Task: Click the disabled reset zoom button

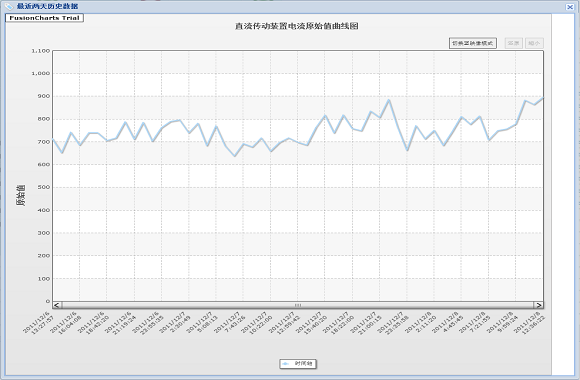Action: pyautogui.click(x=513, y=43)
